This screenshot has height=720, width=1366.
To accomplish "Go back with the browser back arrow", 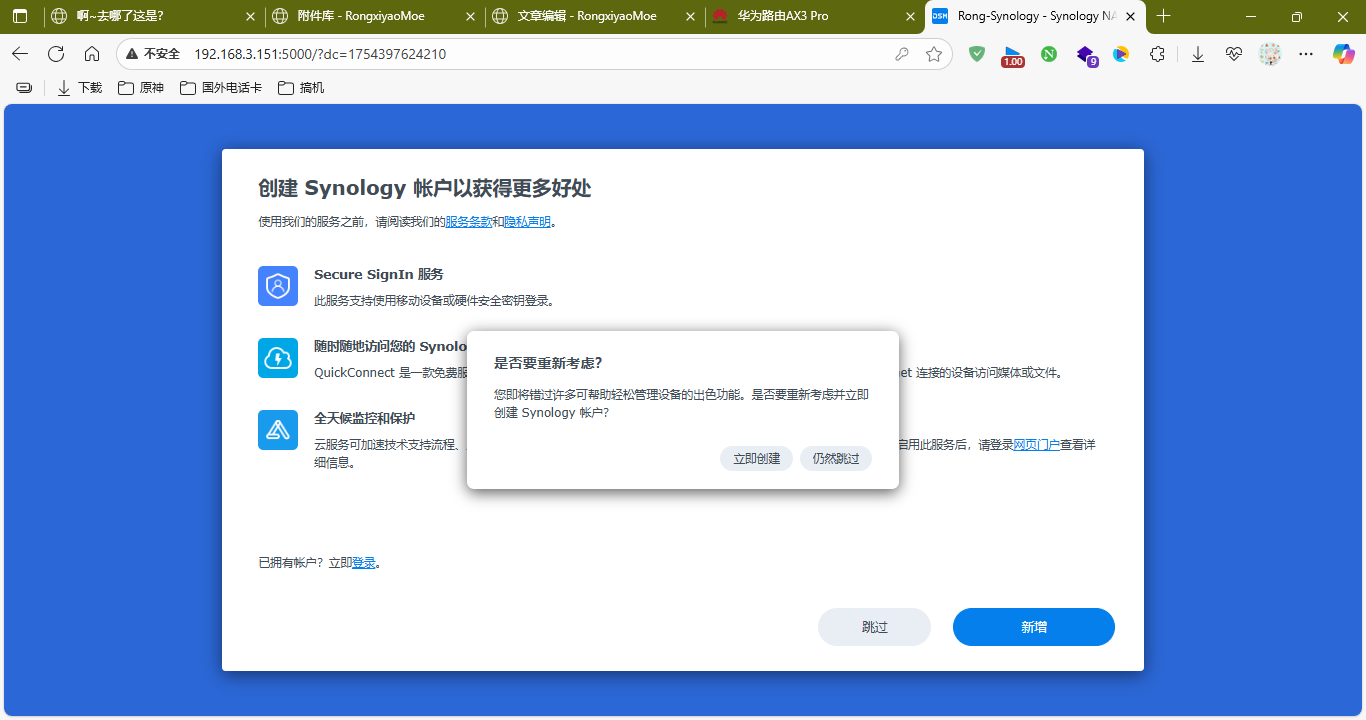I will click(20, 54).
